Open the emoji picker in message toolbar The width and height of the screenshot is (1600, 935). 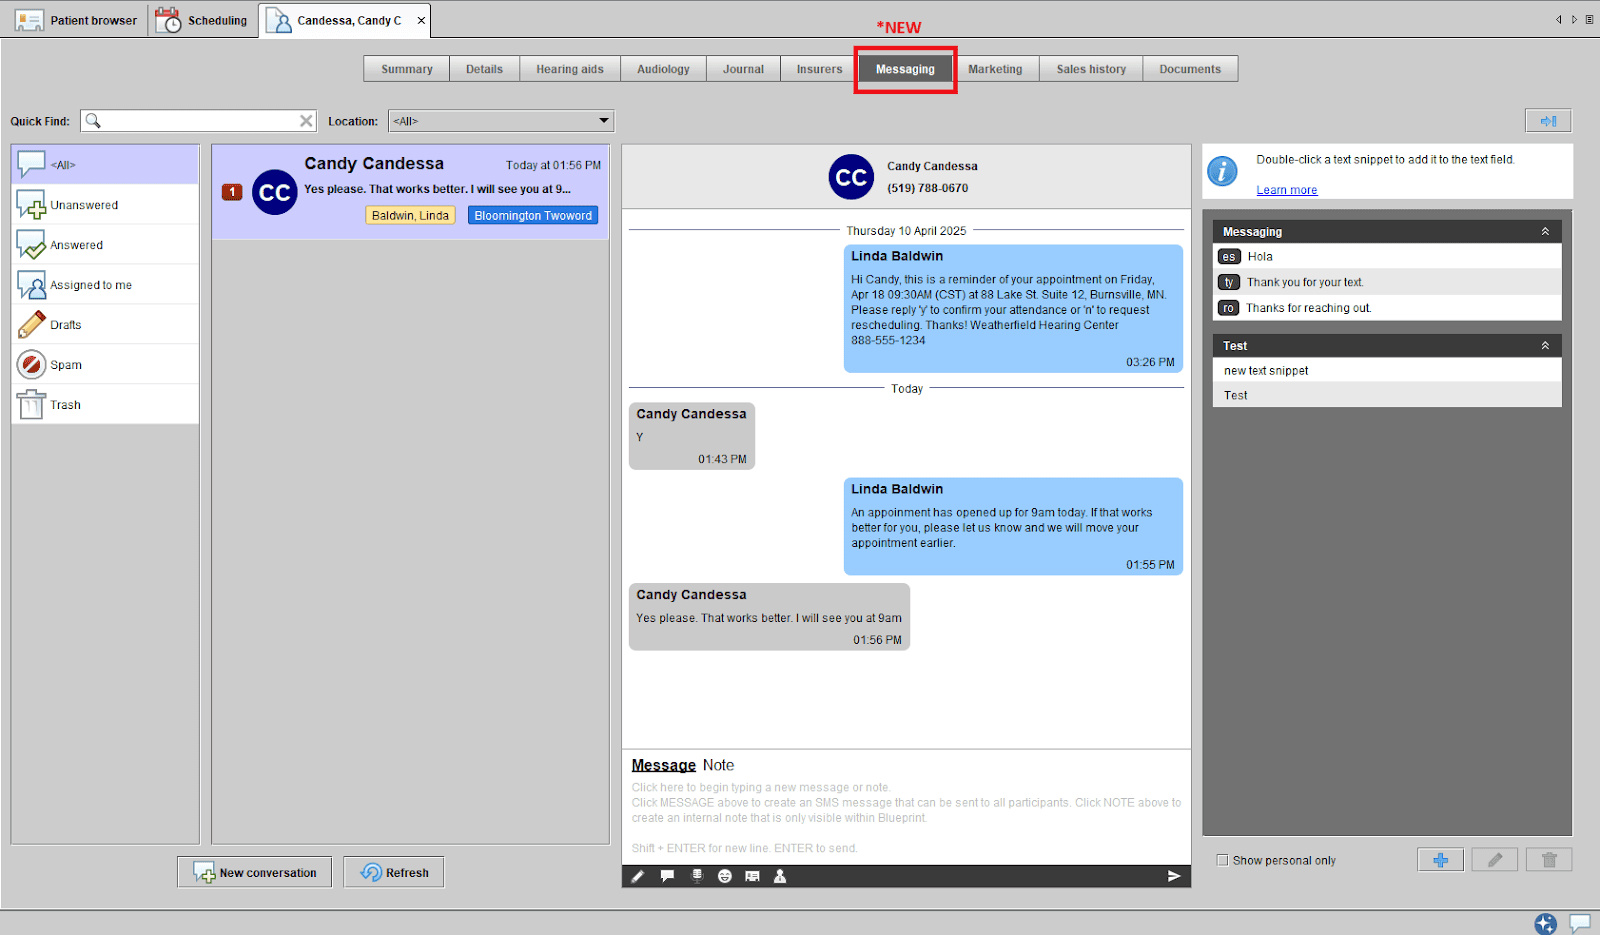point(724,876)
